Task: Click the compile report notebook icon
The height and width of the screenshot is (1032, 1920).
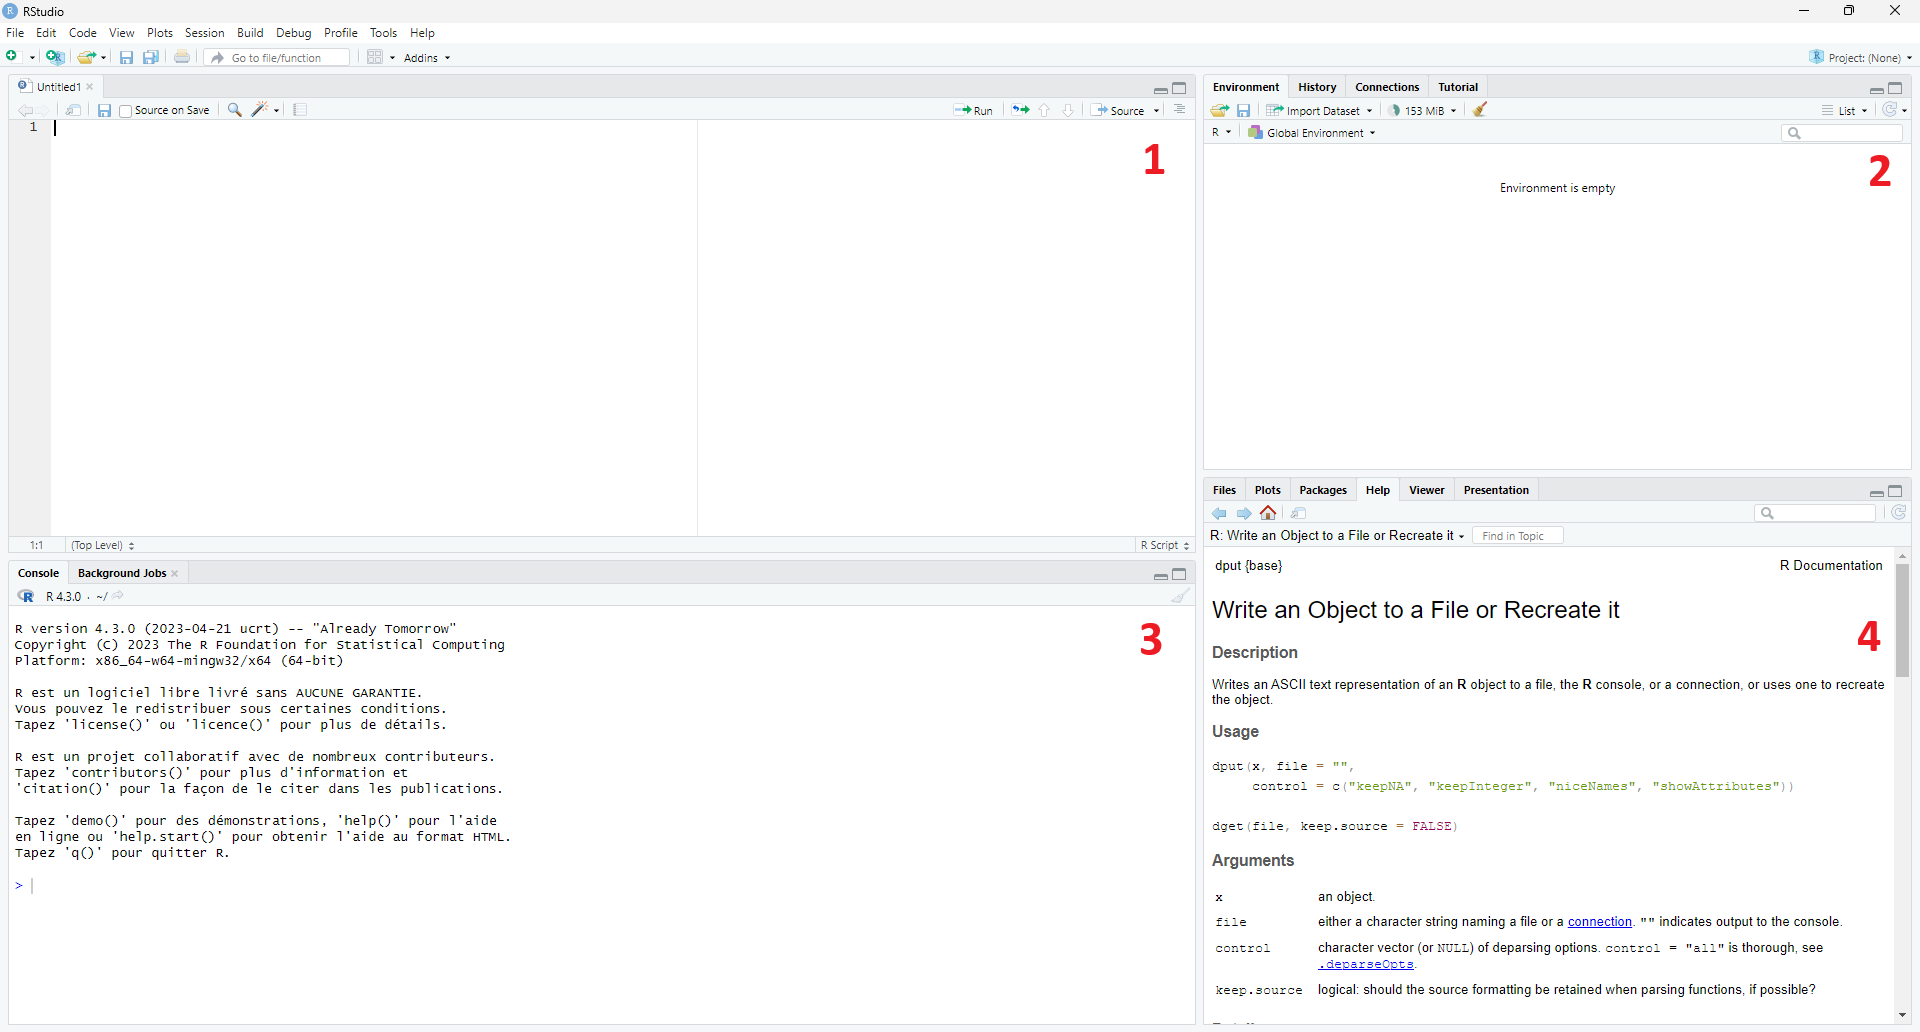Action: coord(300,110)
